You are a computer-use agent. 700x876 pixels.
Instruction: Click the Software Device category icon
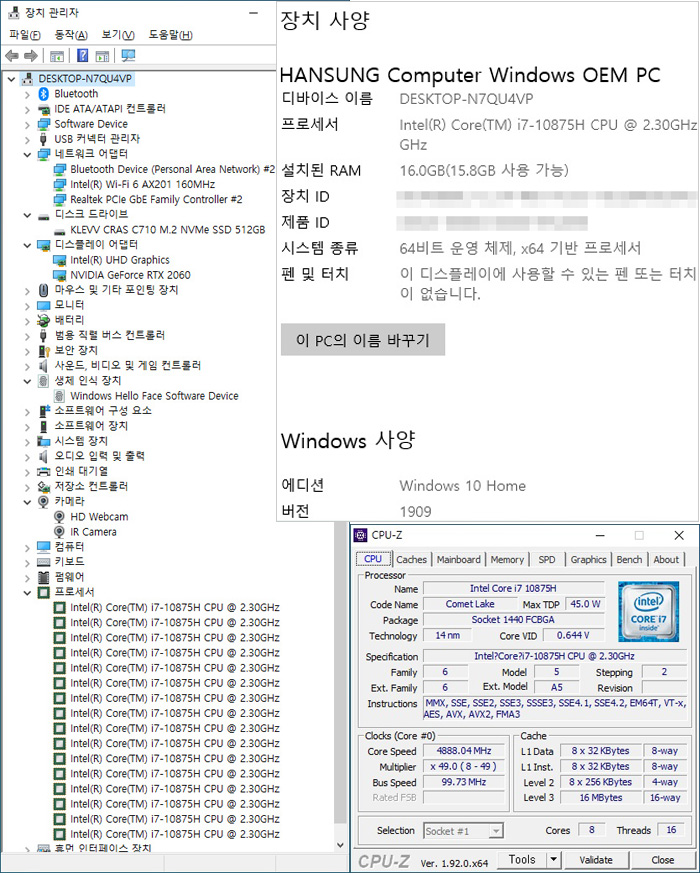tap(44, 124)
